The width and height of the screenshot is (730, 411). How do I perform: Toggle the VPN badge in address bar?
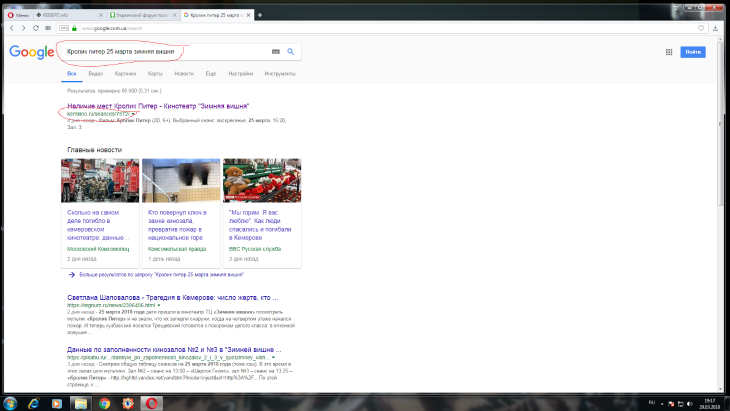point(64,28)
